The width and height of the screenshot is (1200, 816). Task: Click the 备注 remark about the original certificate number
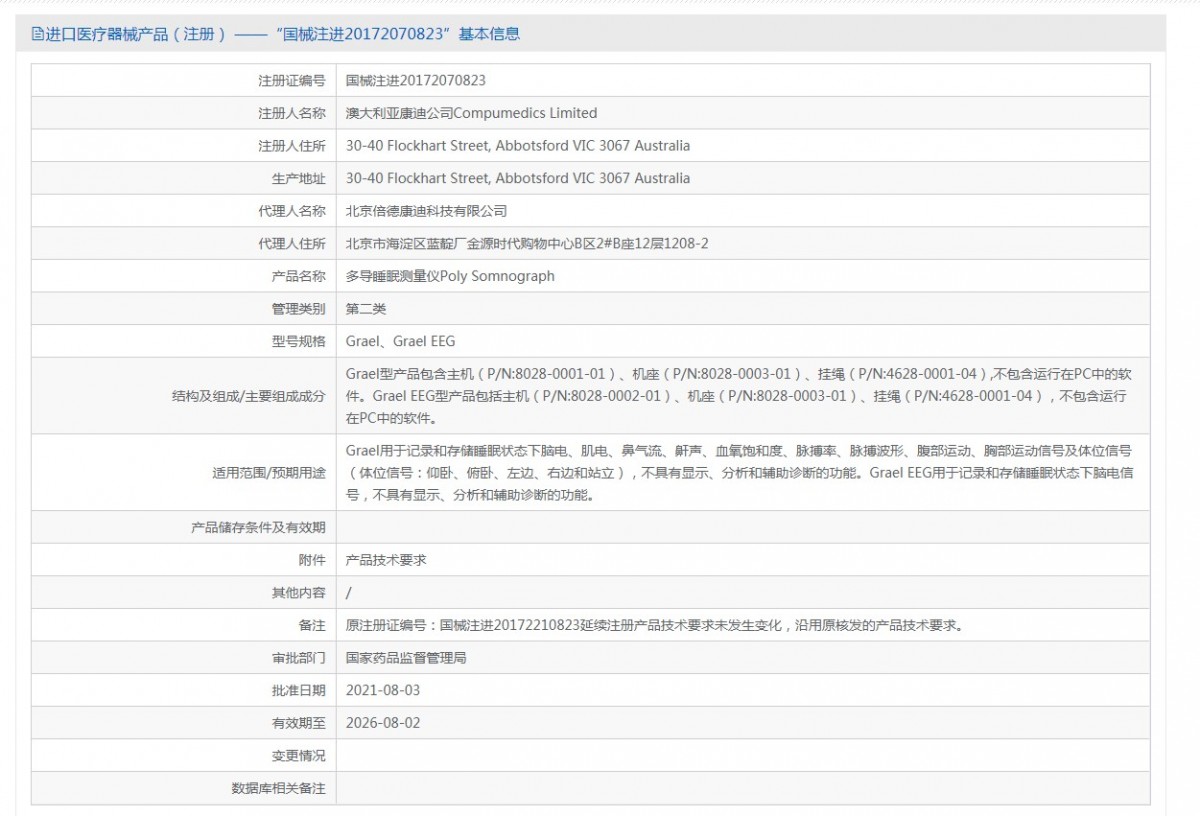pos(654,625)
